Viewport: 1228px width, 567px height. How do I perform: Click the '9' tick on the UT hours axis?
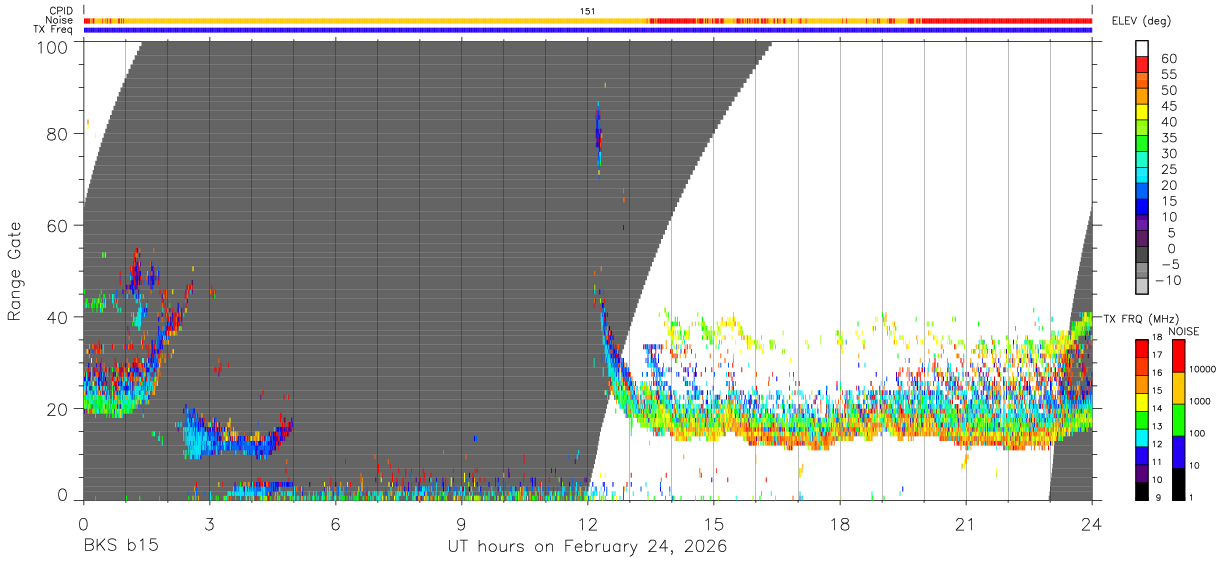461,524
